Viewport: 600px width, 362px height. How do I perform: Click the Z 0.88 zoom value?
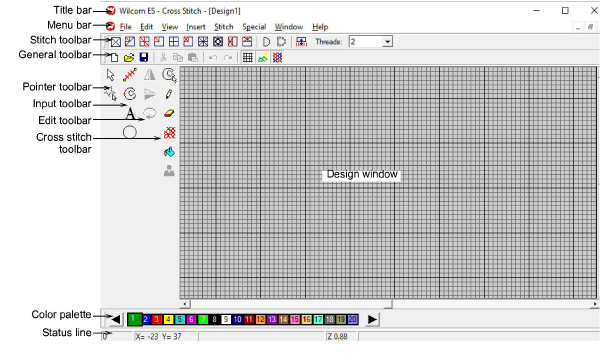pyautogui.click(x=338, y=336)
